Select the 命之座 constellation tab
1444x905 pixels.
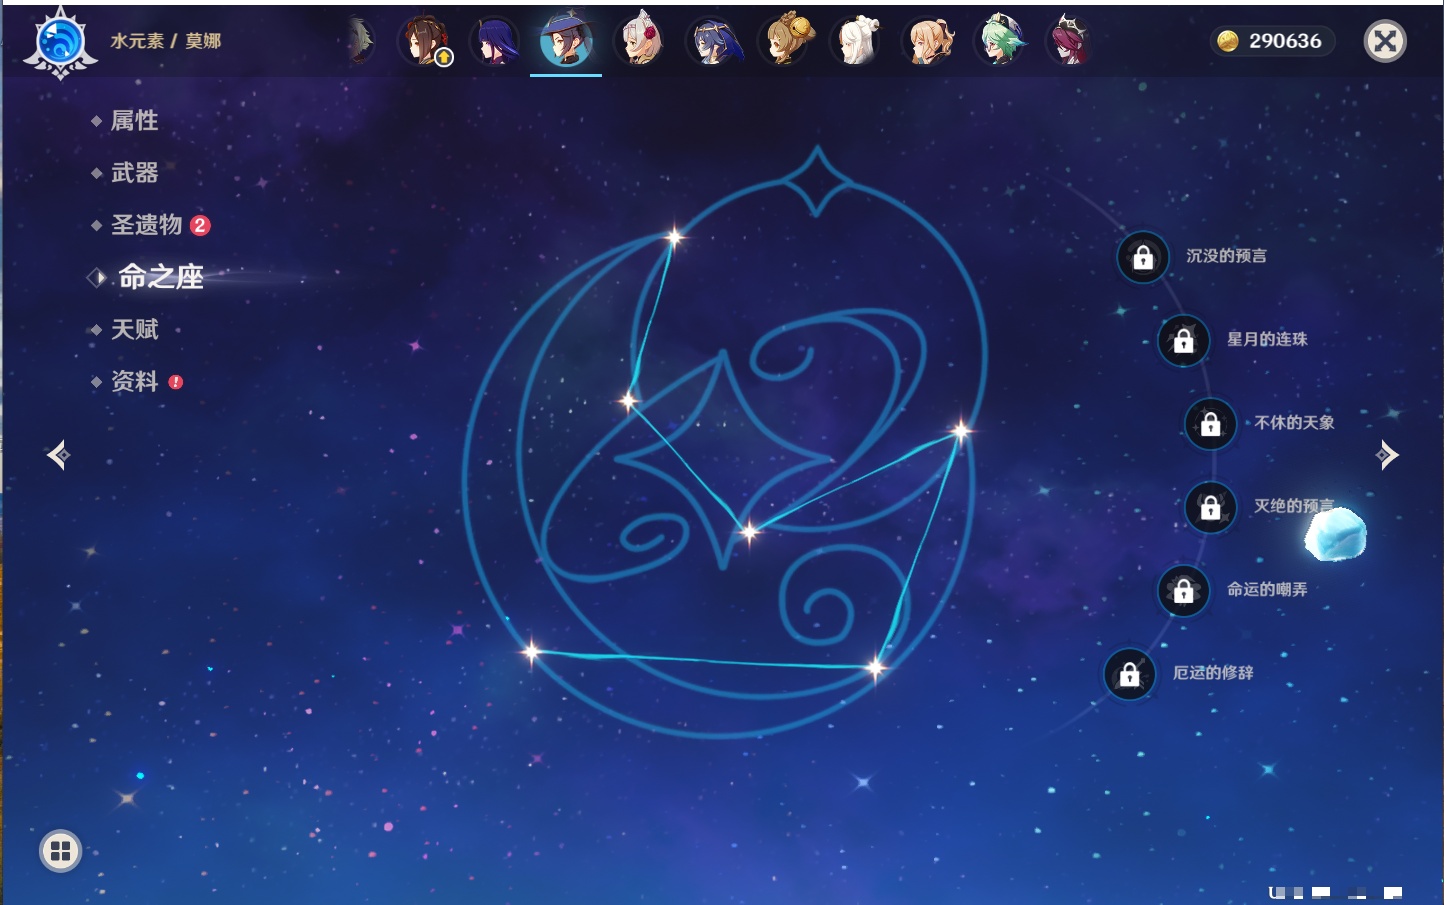tap(160, 277)
